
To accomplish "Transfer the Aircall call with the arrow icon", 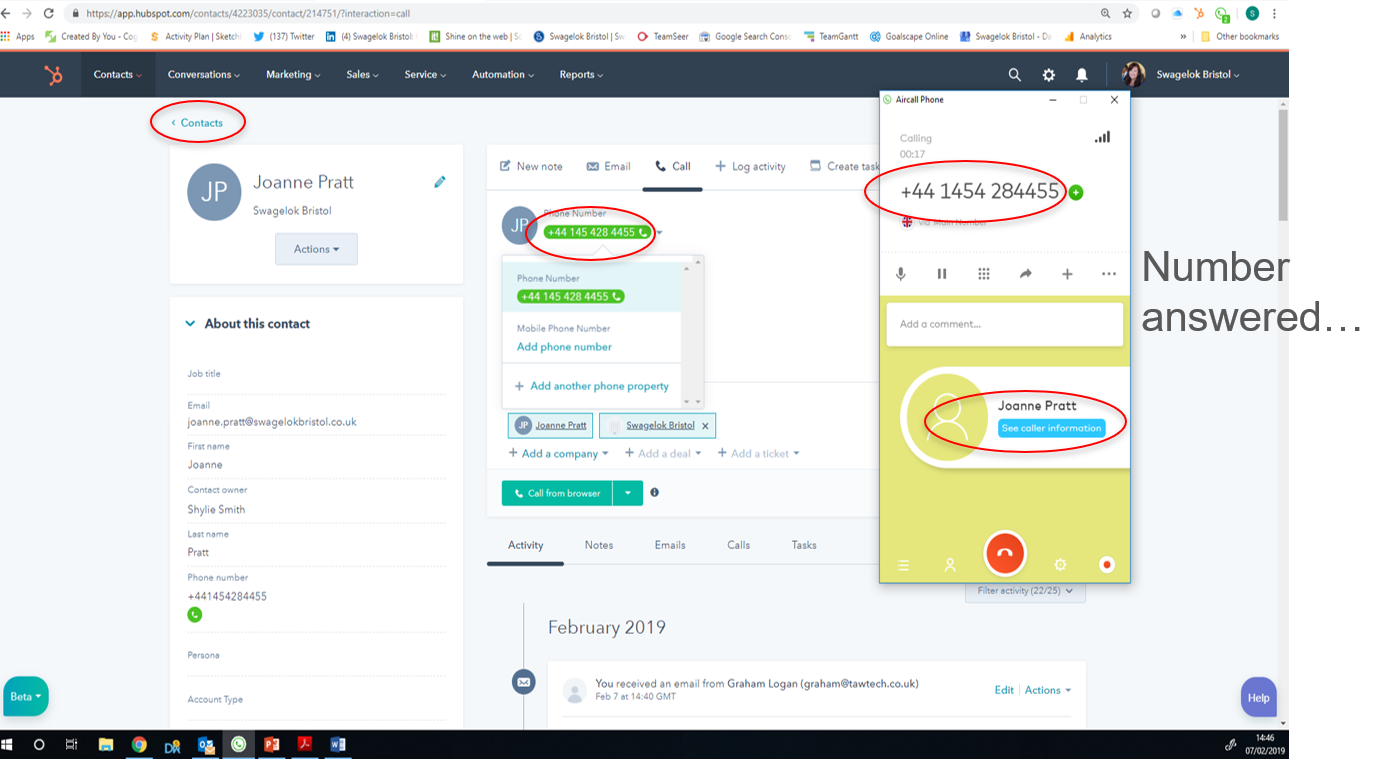I will 1025,274.
